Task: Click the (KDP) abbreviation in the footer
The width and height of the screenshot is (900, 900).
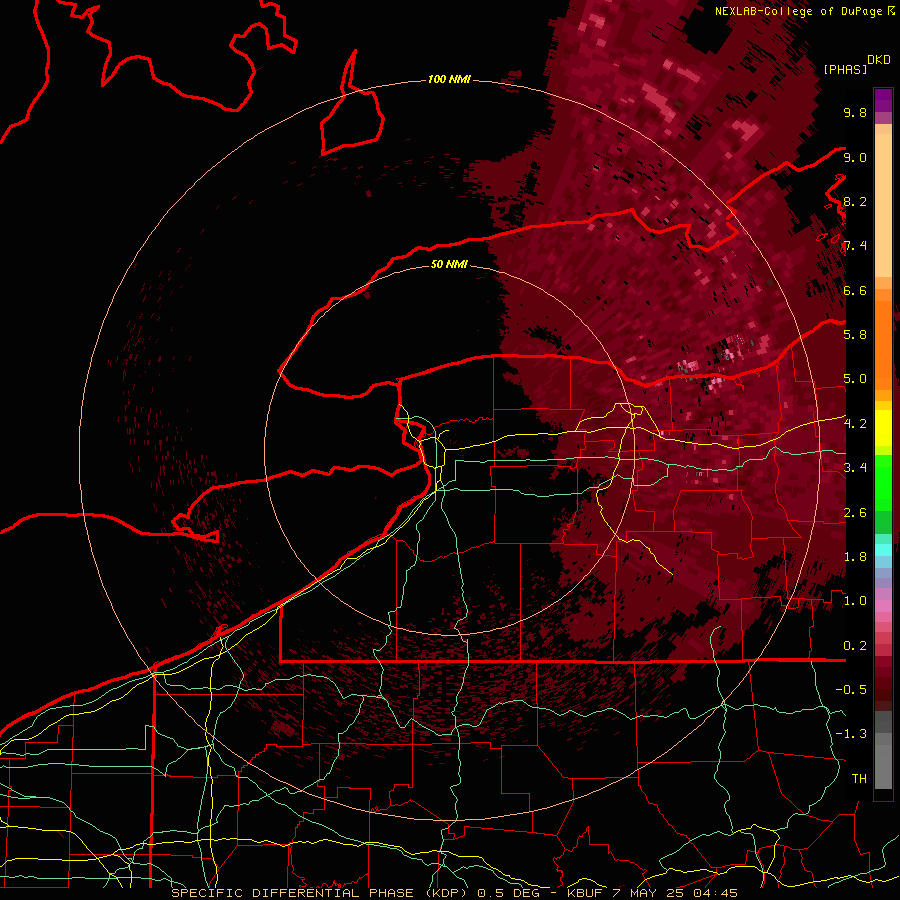Action: coord(447,893)
